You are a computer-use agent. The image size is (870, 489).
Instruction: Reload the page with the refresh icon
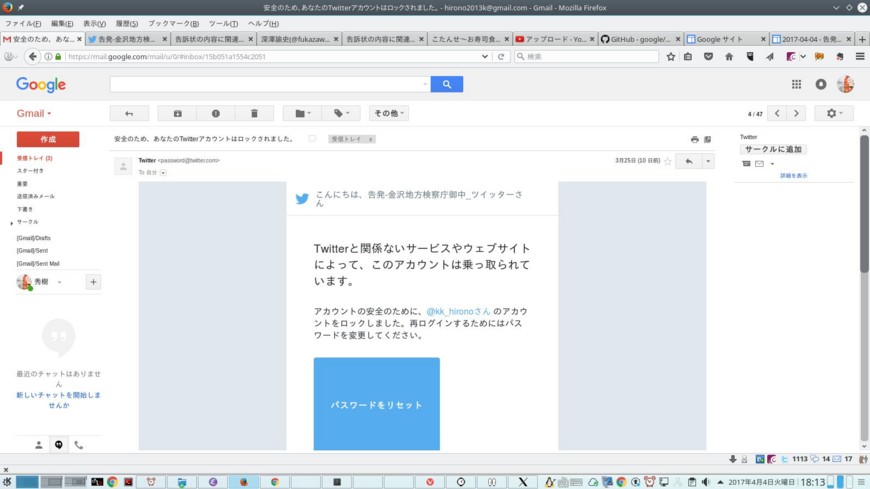pos(500,57)
